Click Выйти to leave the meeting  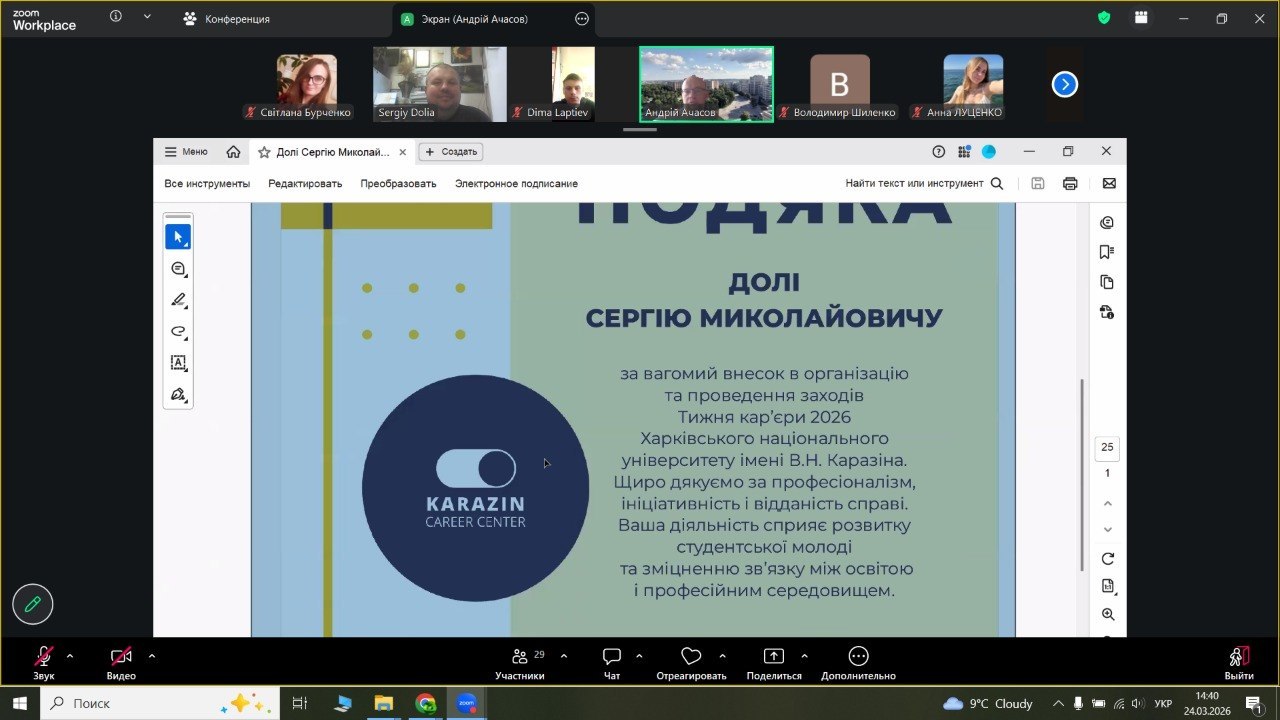pos(1239,662)
